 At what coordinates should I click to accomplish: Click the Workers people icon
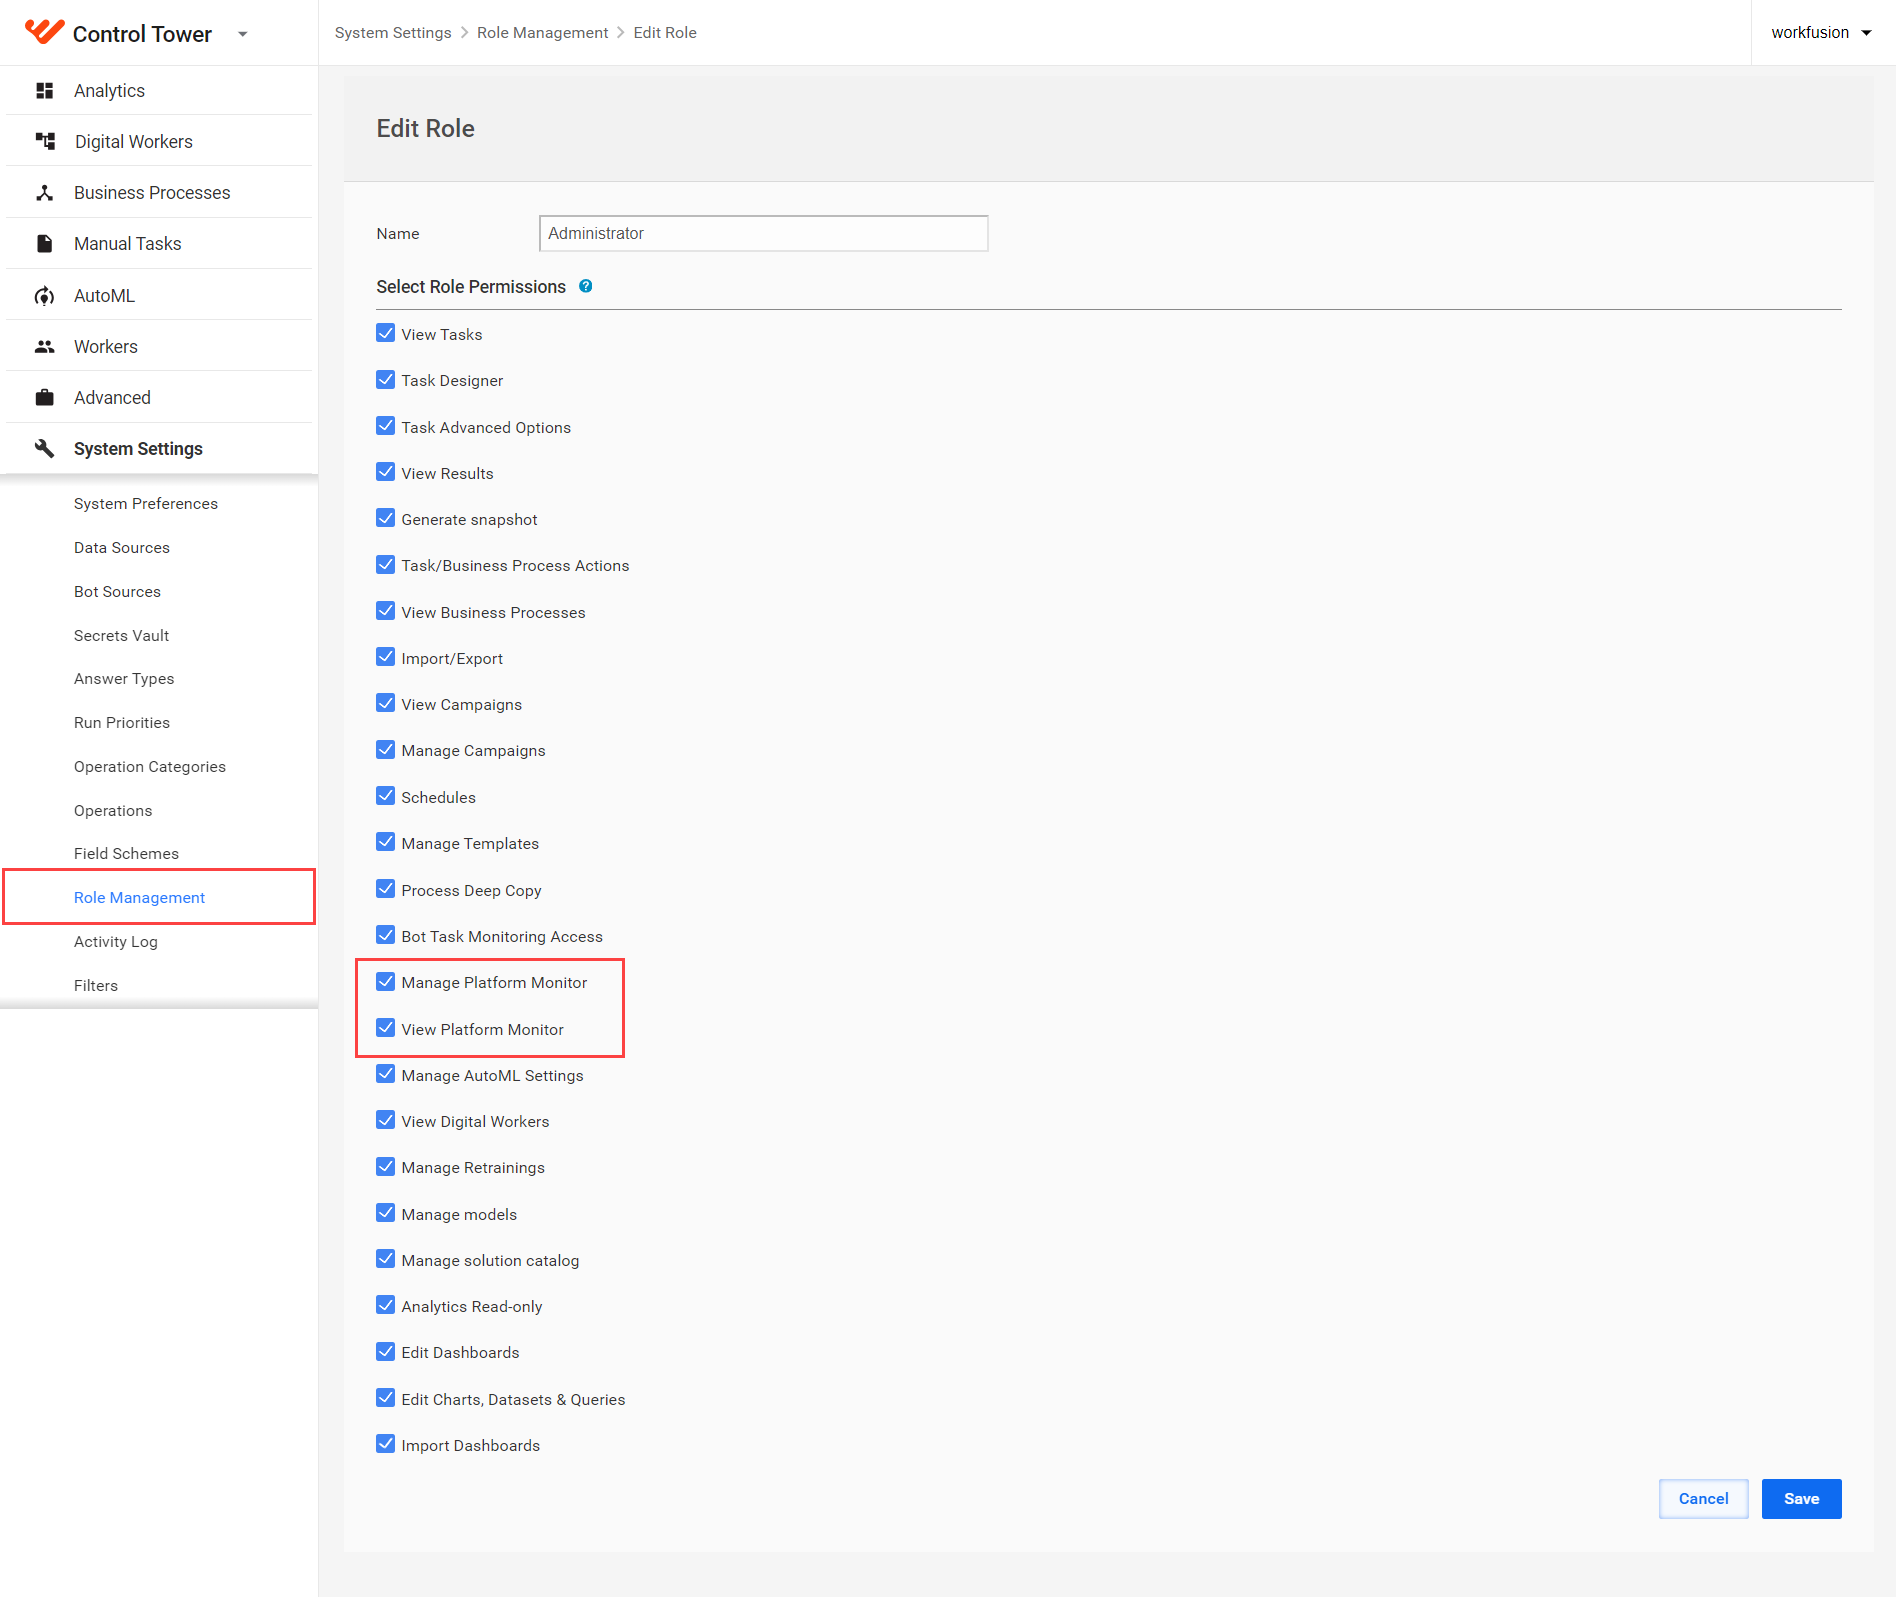(x=44, y=347)
